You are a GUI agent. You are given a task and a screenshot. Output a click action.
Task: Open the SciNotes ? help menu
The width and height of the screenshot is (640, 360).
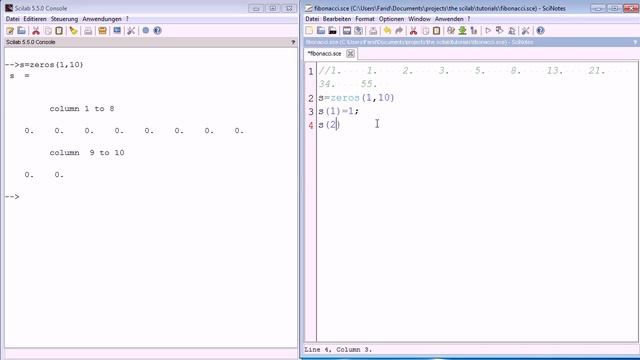click(469, 19)
